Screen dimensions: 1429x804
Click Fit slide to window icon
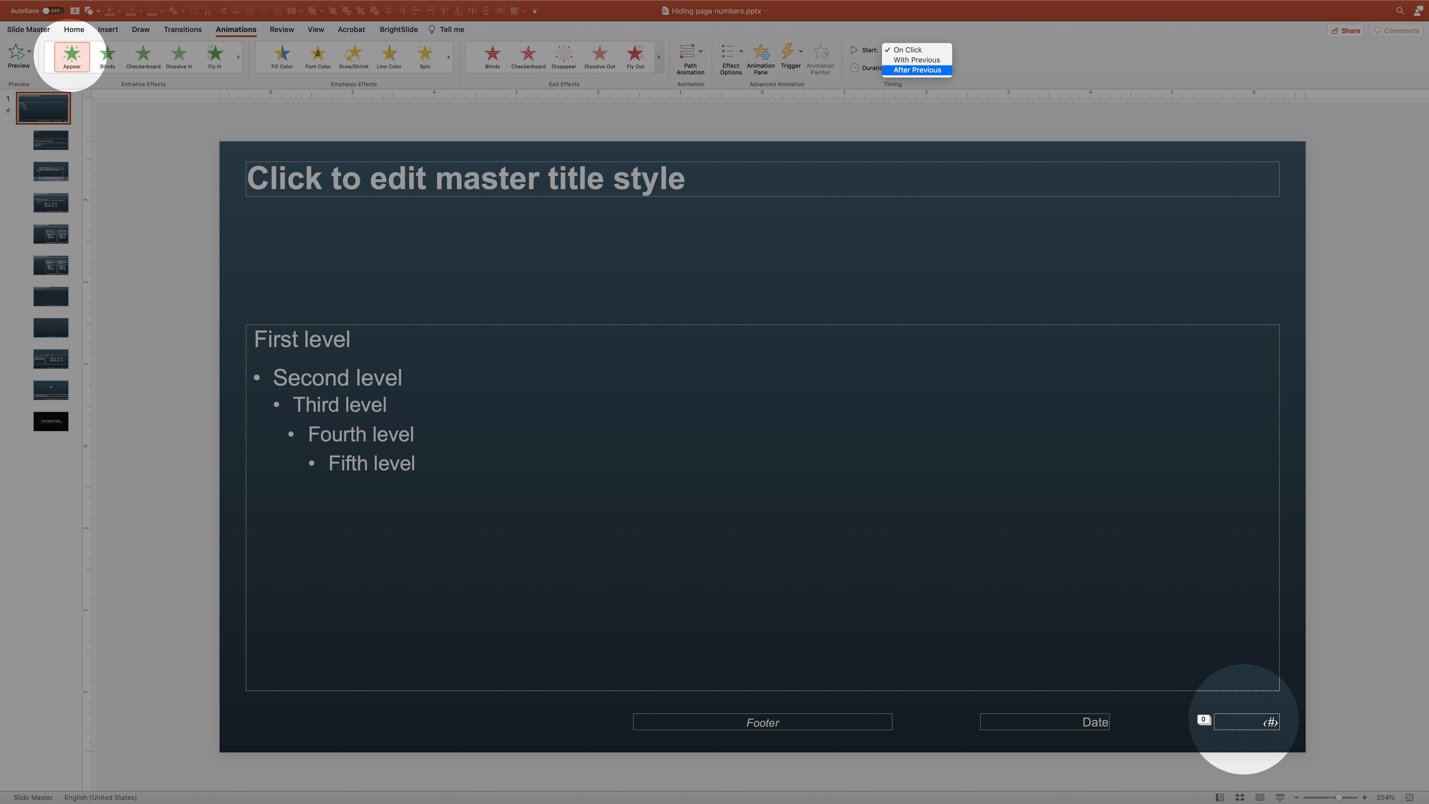(x=1409, y=797)
